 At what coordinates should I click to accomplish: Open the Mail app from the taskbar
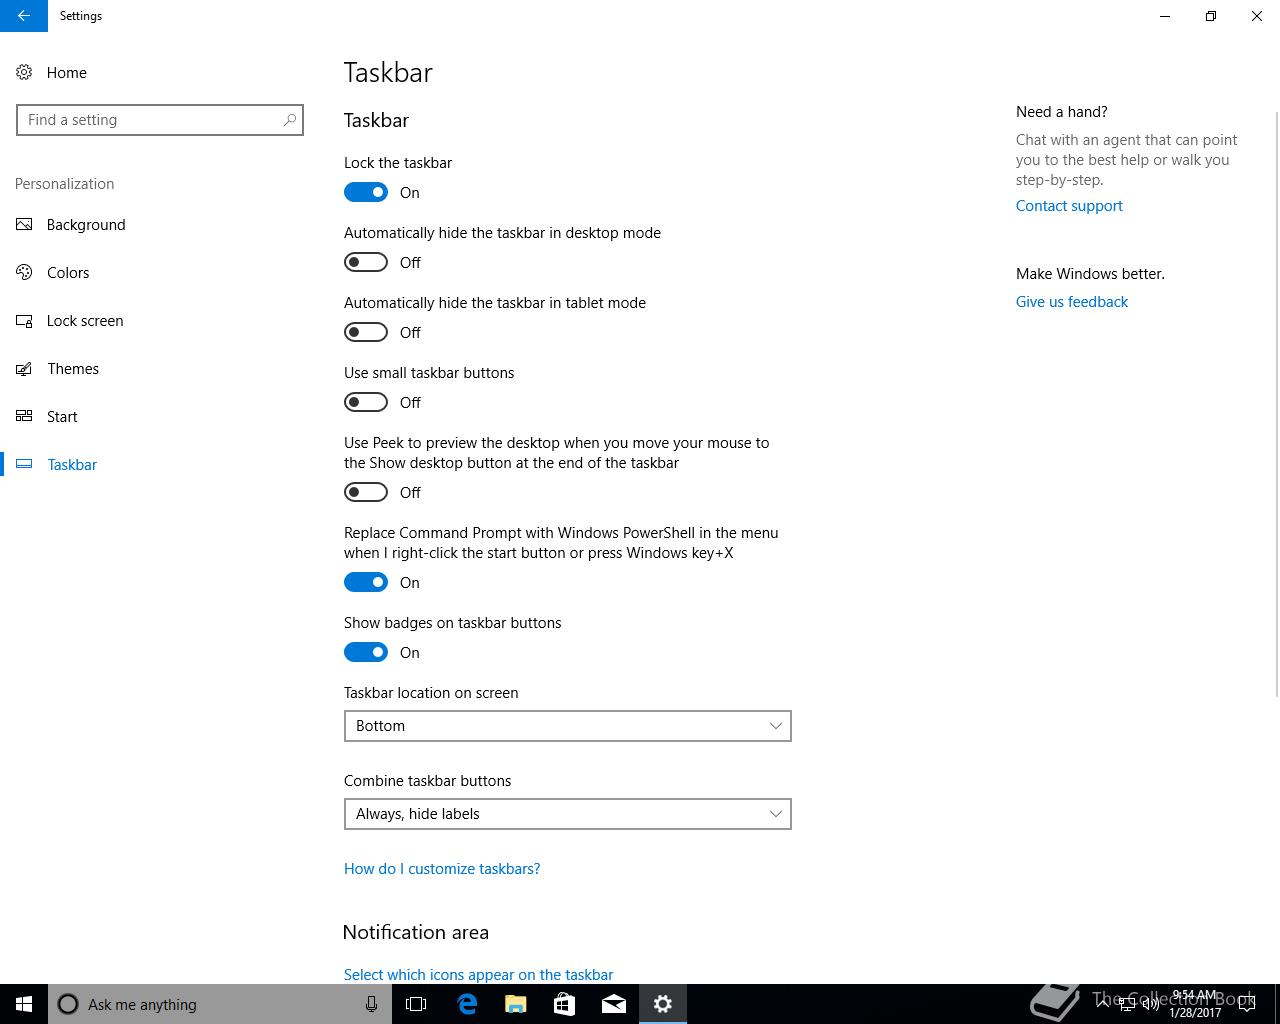click(613, 1004)
